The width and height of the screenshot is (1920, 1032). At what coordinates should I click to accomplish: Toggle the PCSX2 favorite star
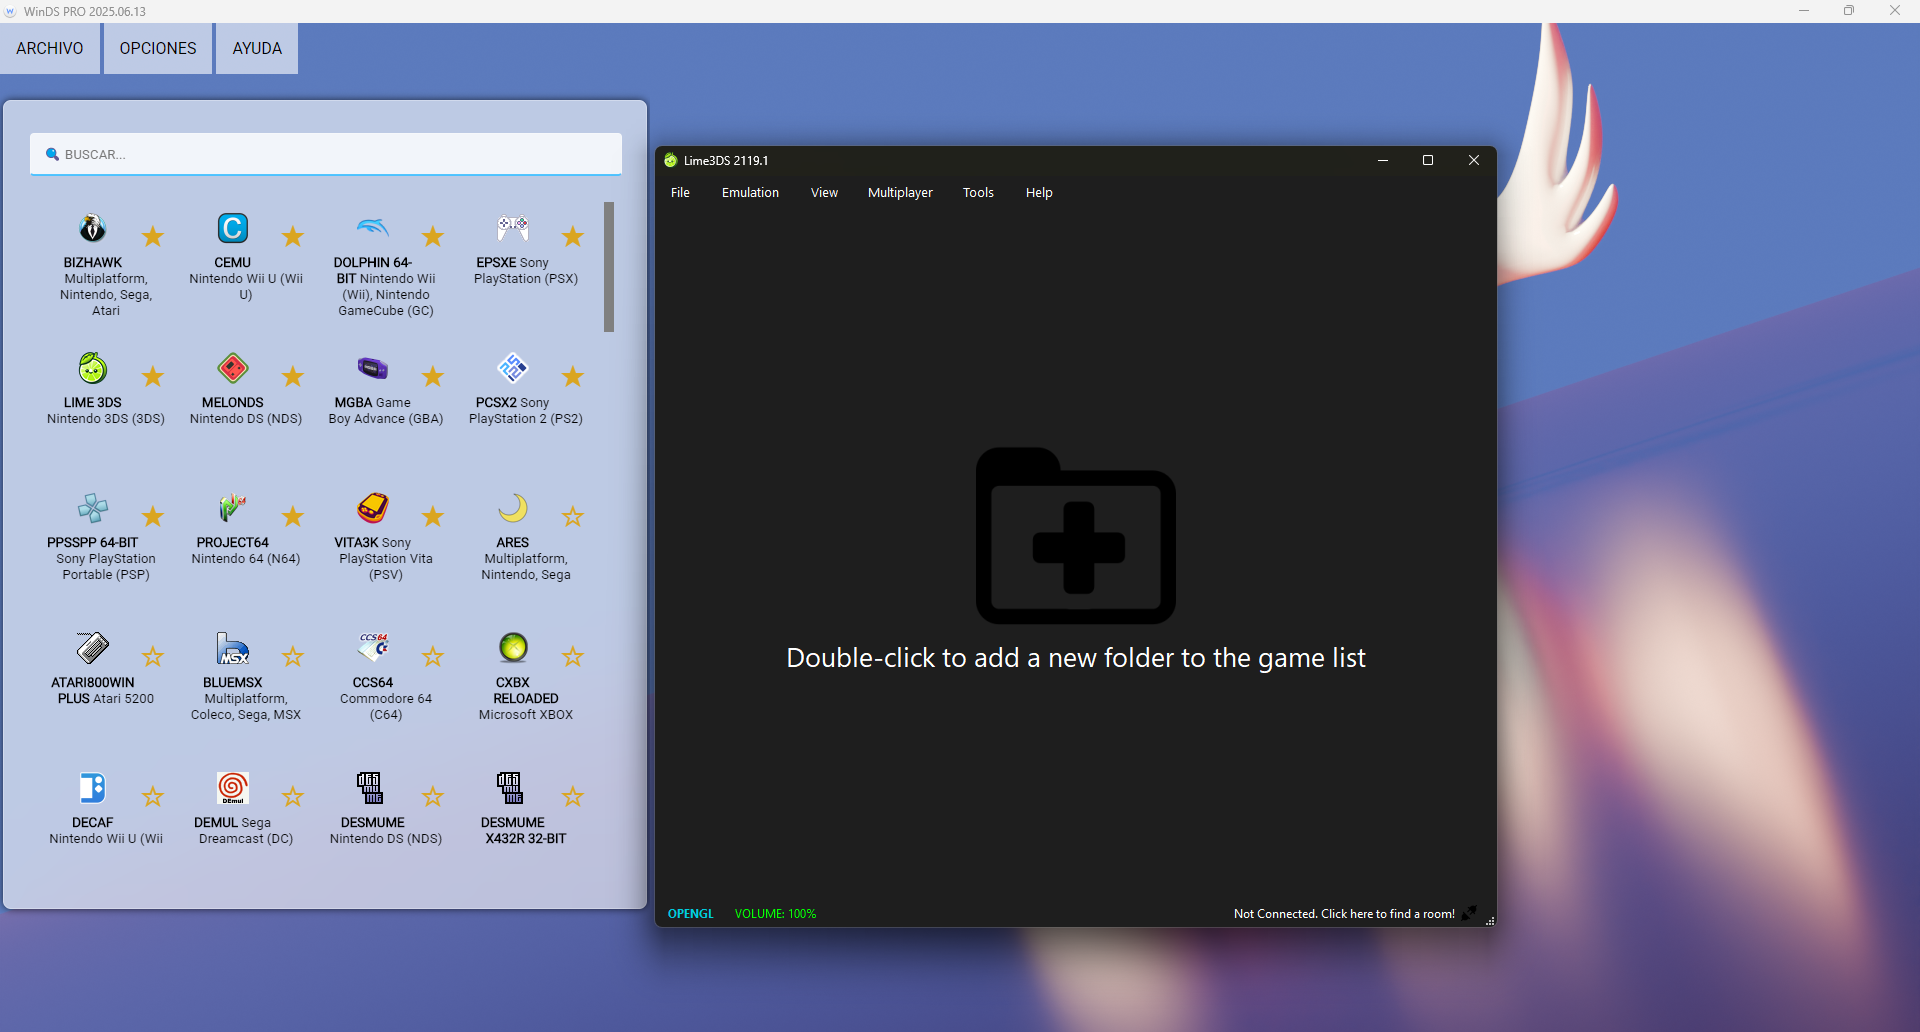[573, 376]
